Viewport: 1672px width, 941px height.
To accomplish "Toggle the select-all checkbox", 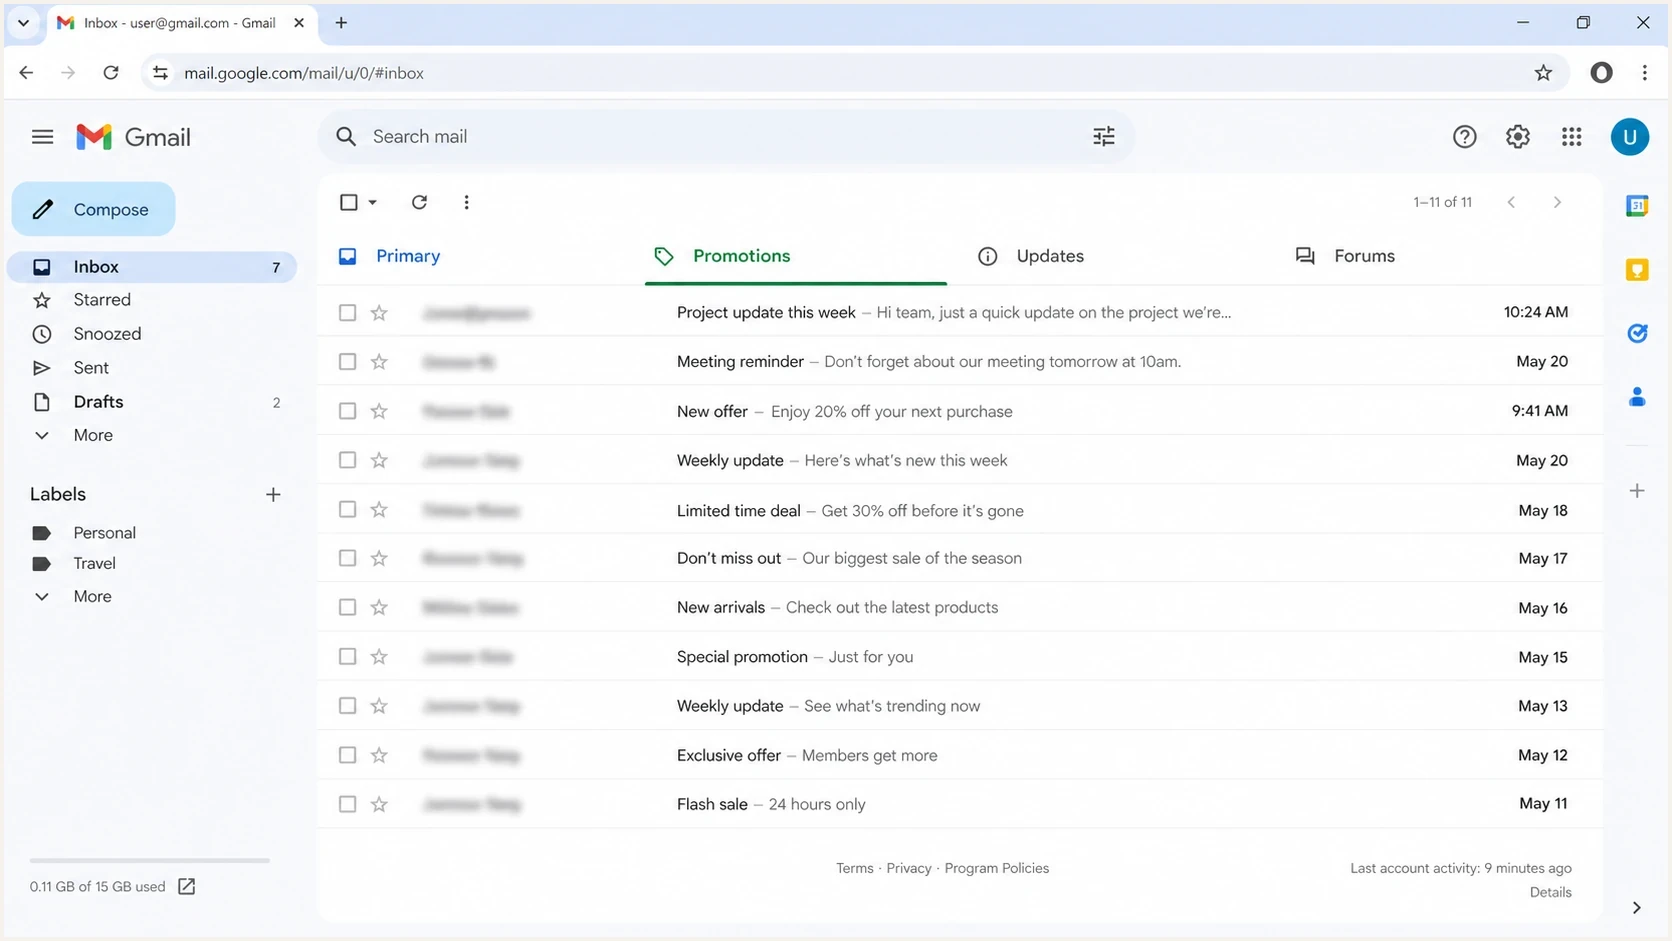I will point(348,202).
